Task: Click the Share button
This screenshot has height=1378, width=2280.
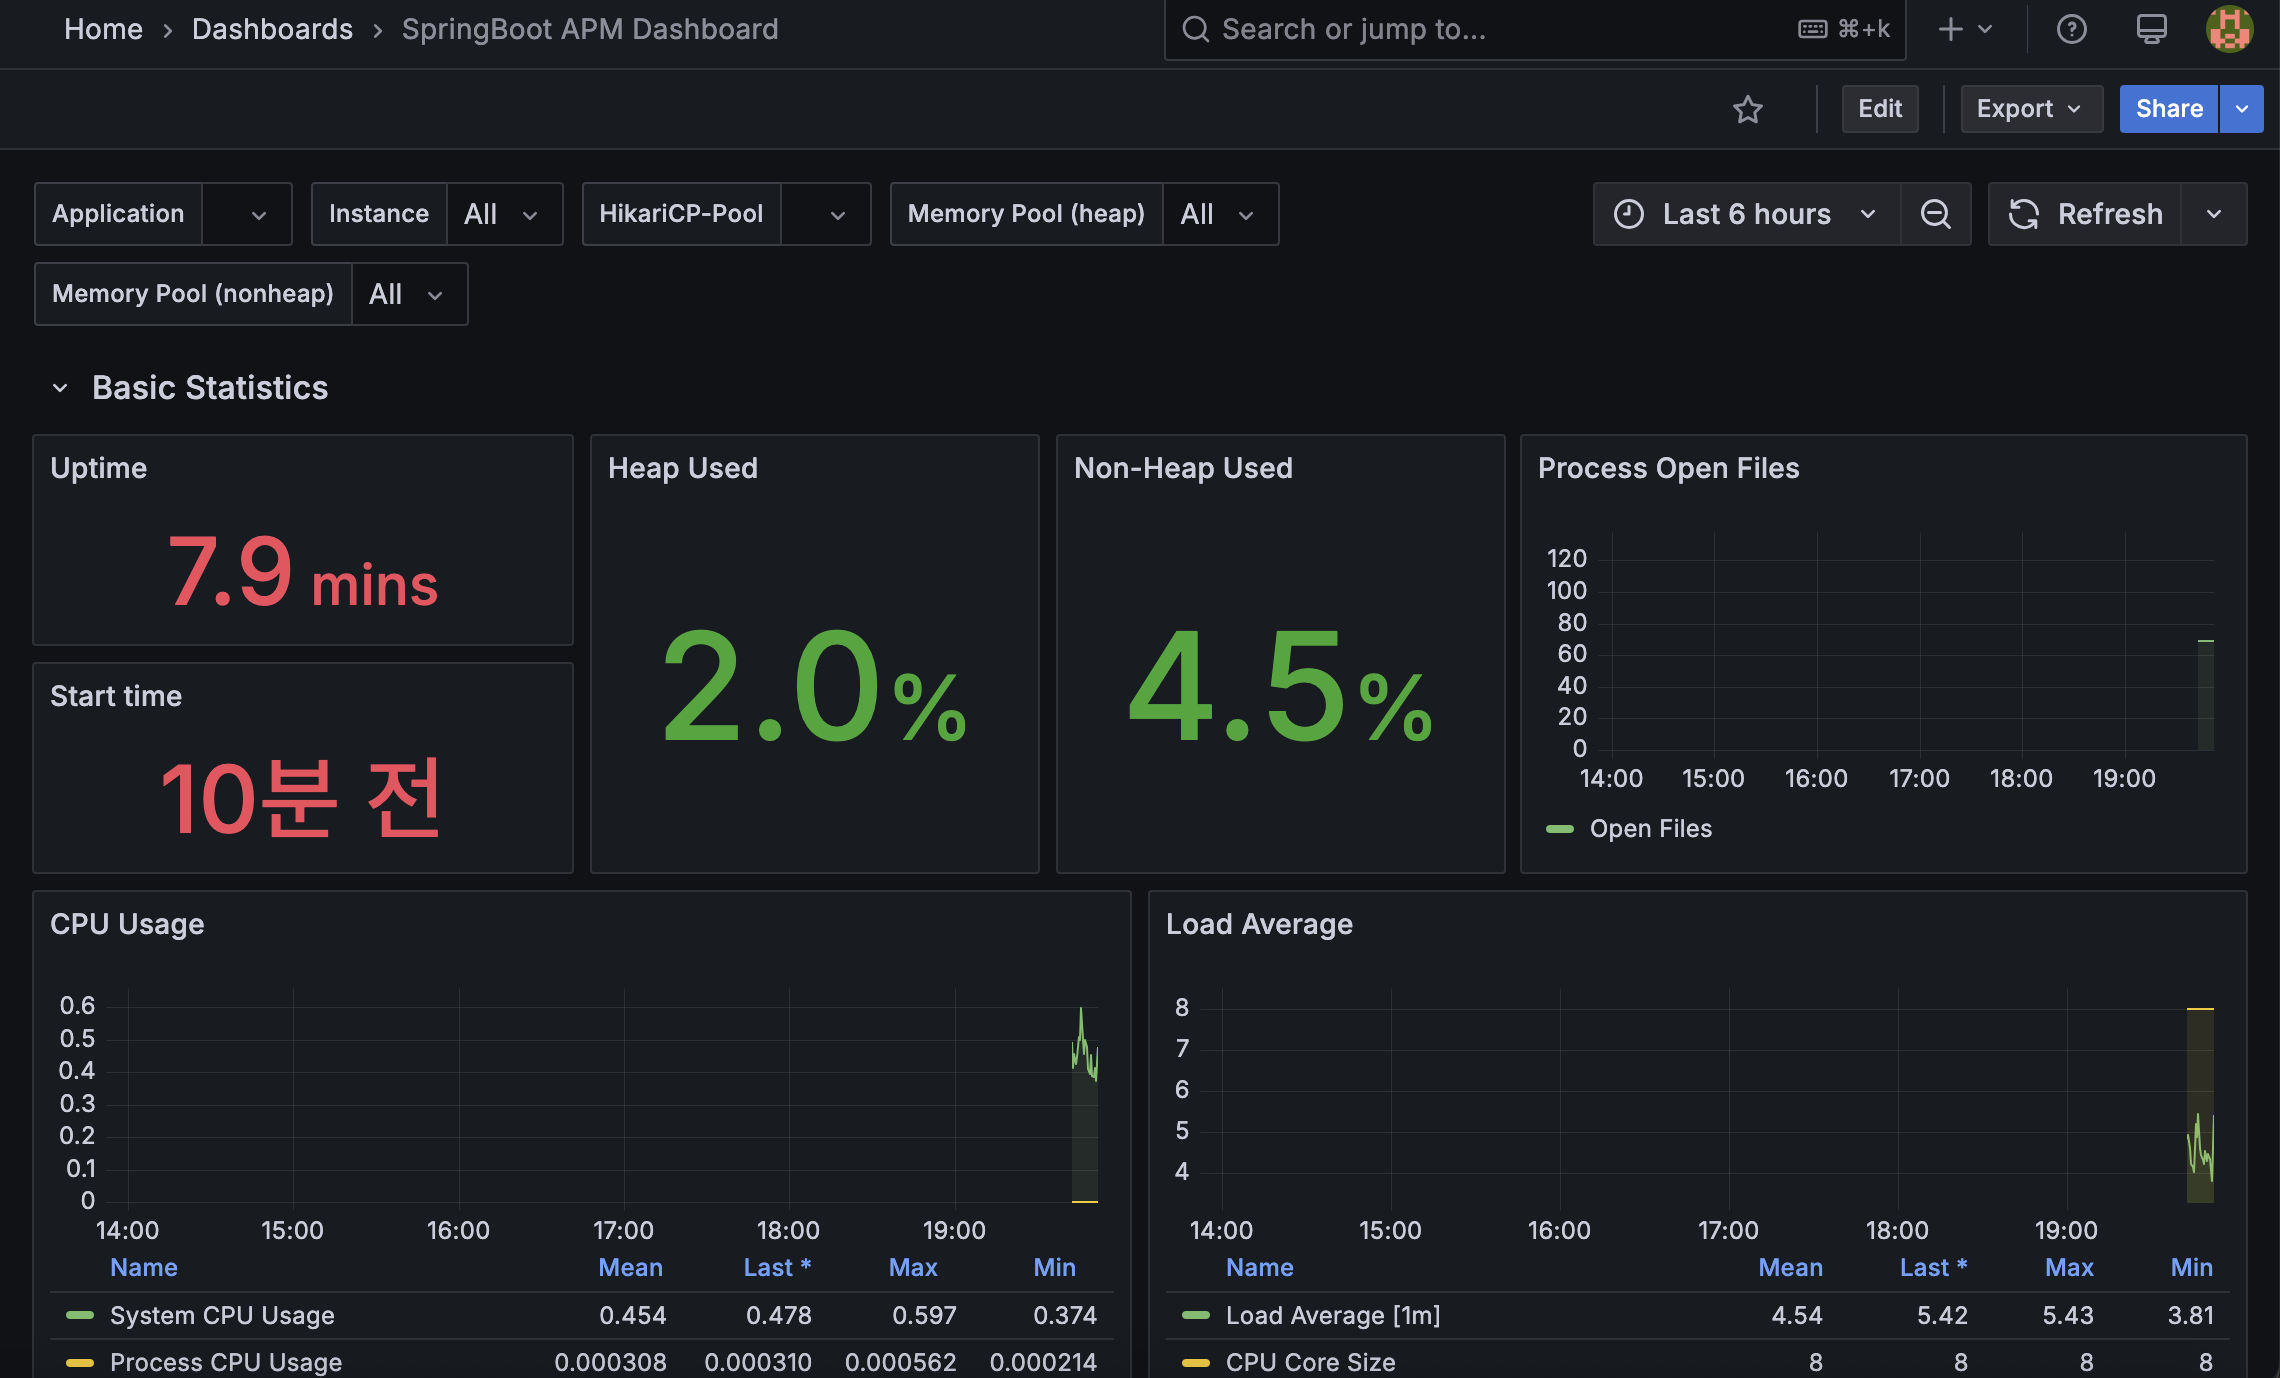Action: click(2169, 109)
